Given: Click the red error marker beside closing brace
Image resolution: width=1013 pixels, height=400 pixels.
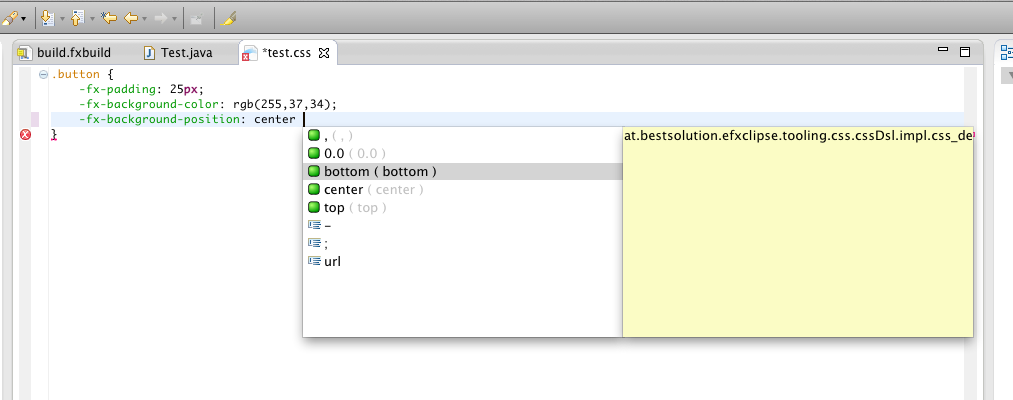Looking at the screenshot, I should click(x=26, y=135).
